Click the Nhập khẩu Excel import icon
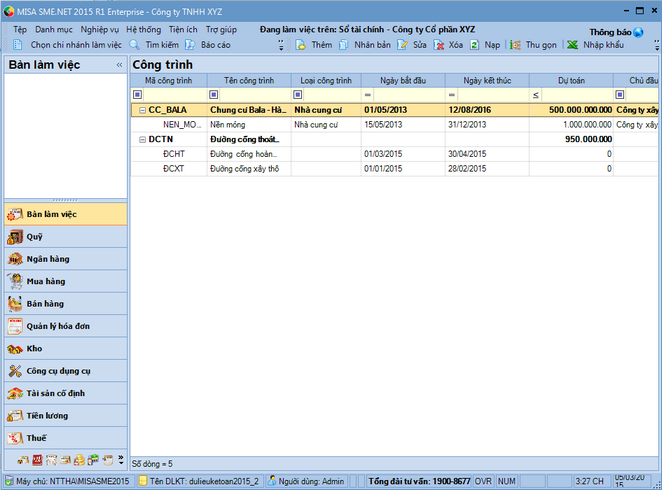This screenshot has height=490, width=662. click(572, 45)
